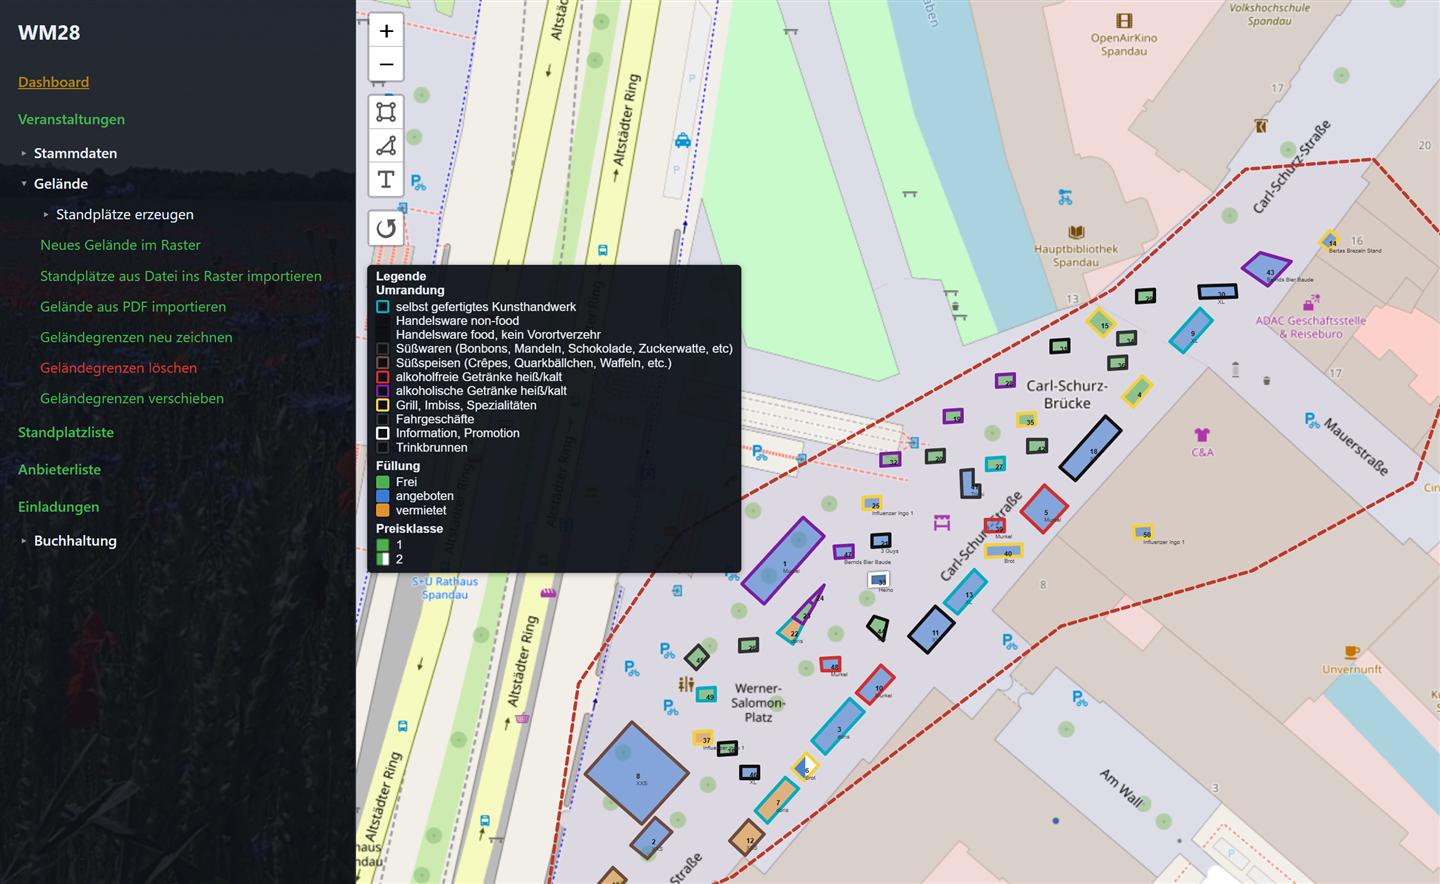Click the S+U Rathaus Spandau station label
The width and height of the screenshot is (1440, 884).
tap(445, 588)
